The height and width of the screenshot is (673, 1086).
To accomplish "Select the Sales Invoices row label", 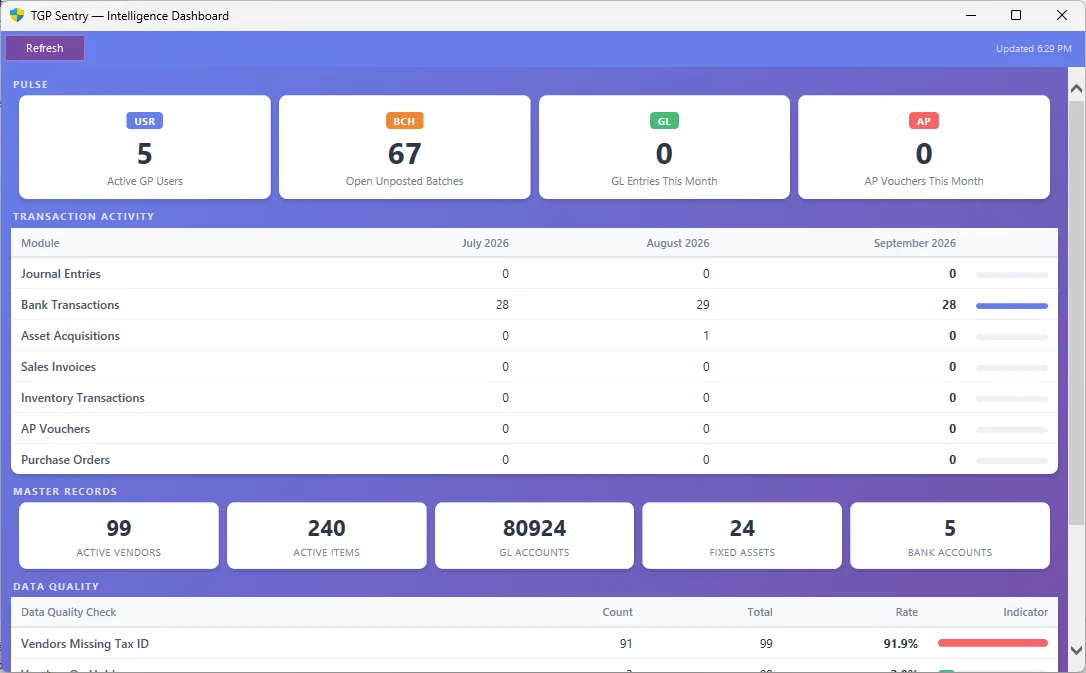I will tap(58, 367).
